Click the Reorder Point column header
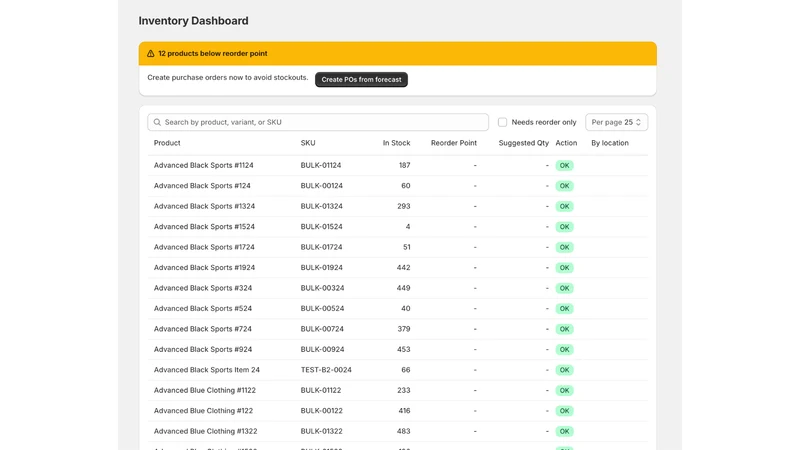 [x=454, y=143]
